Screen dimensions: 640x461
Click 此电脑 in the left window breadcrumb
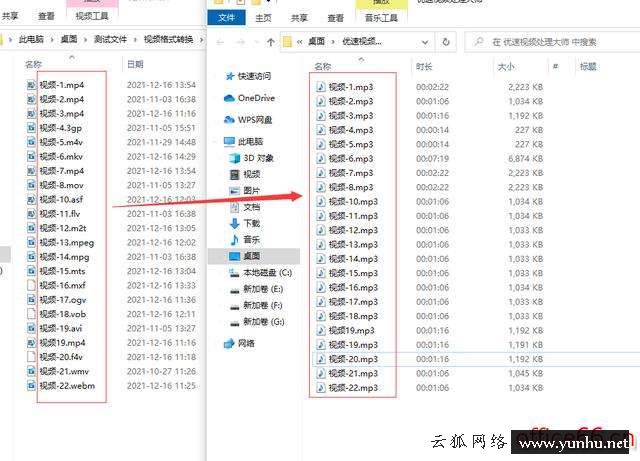tap(31, 40)
